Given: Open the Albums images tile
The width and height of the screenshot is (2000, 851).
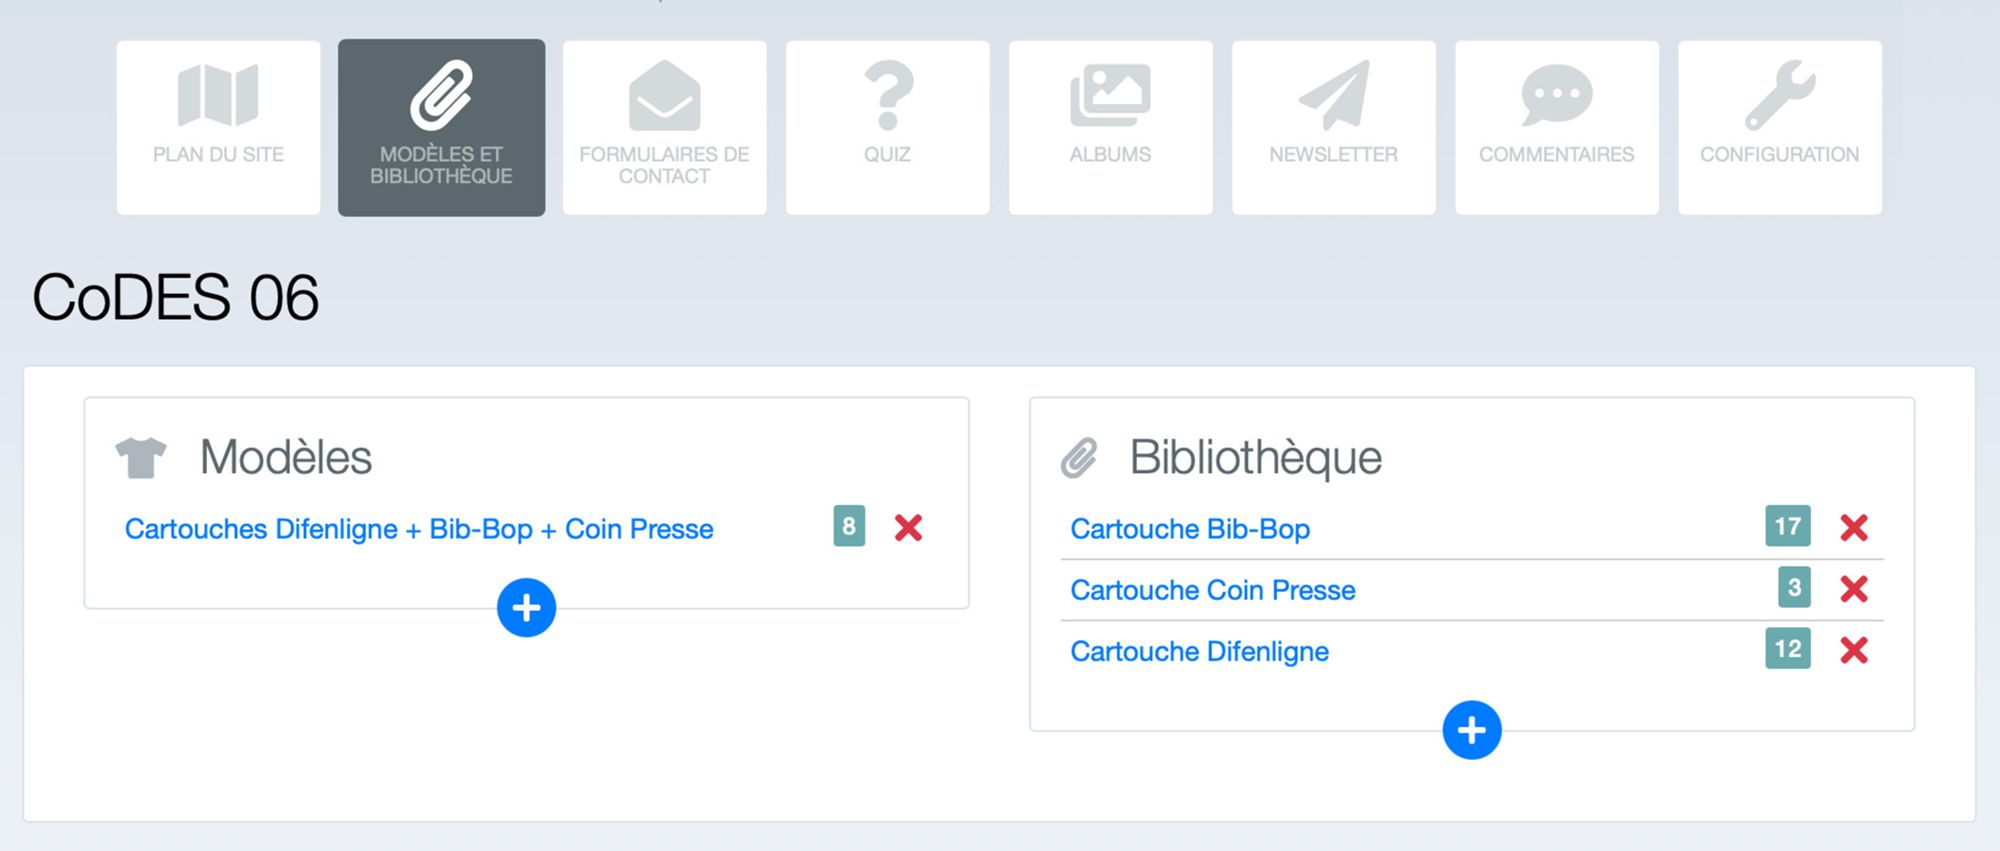Looking at the screenshot, I should (1110, 127).
